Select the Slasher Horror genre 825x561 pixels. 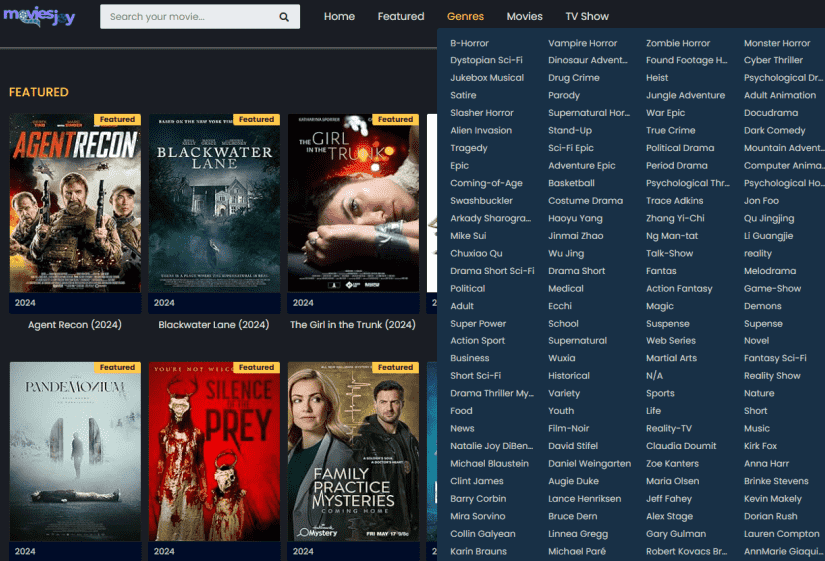[482, 113]
